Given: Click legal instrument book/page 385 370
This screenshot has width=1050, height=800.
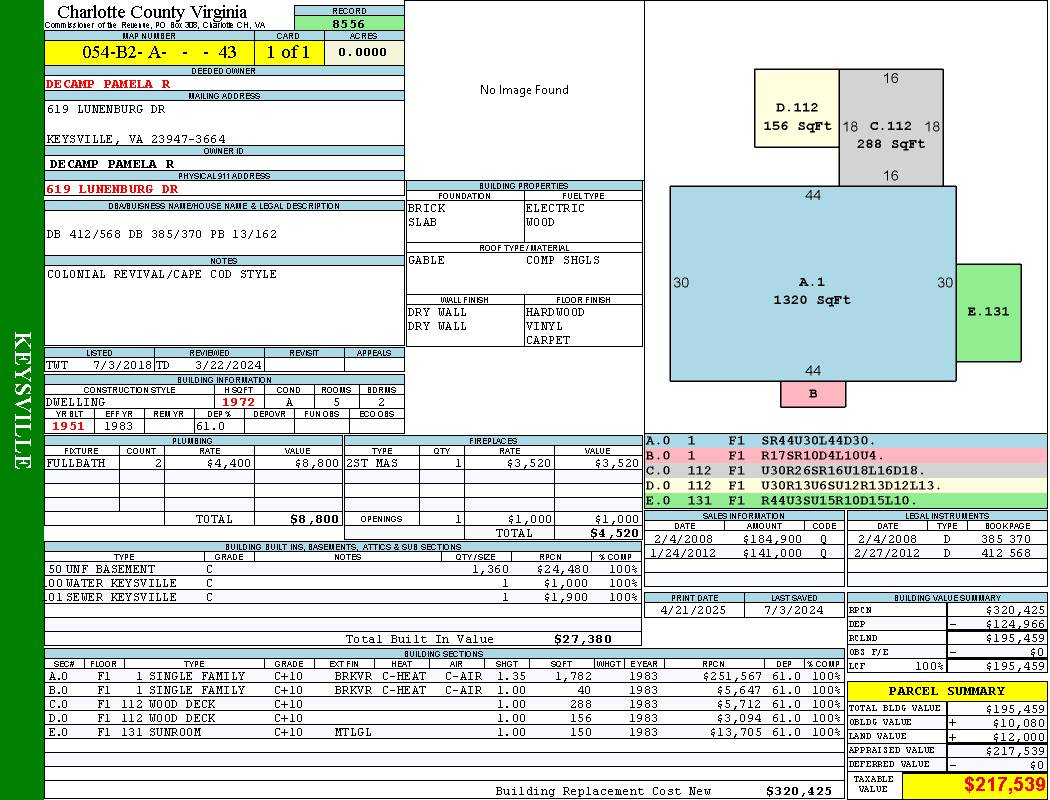Looking at the screenshot, I should tap(1006, 539).
